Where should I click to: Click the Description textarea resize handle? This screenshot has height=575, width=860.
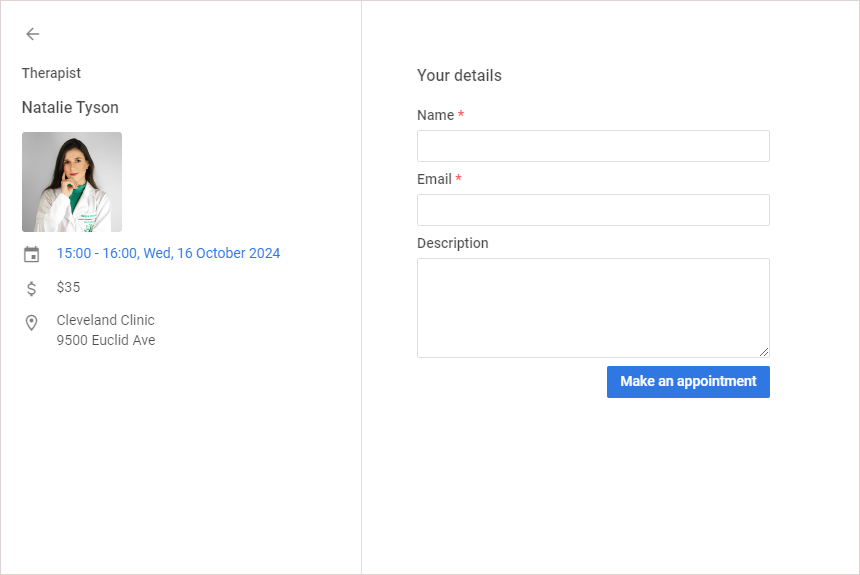coord(763,352)
